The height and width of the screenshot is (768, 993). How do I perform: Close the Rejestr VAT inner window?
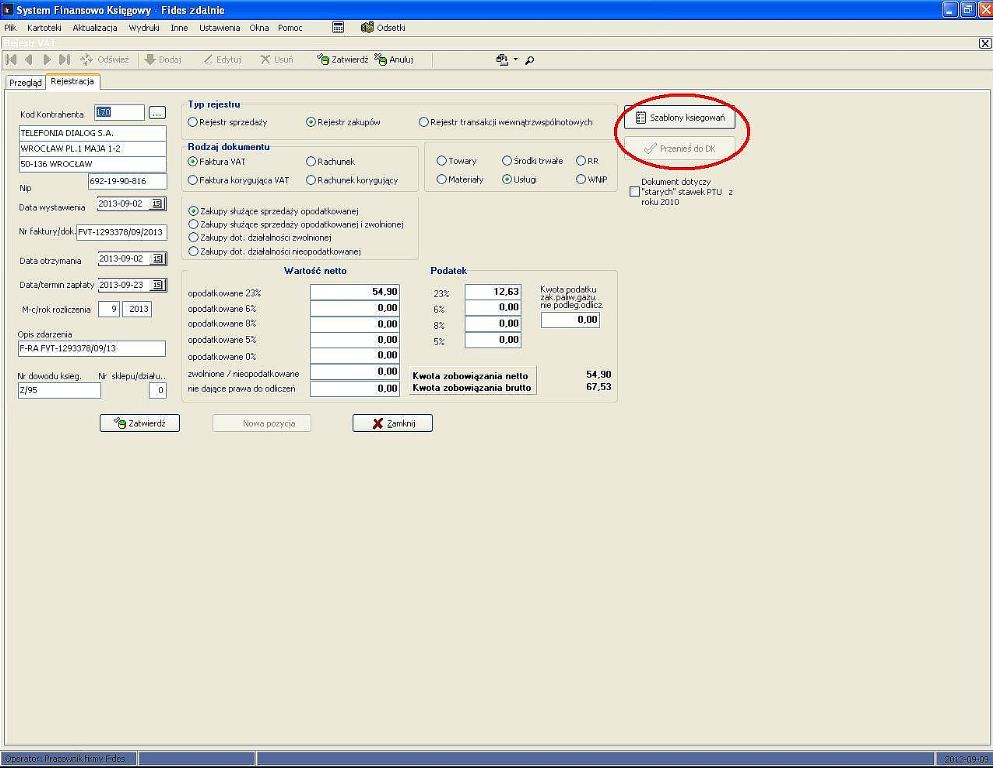(x=985, y=43)
